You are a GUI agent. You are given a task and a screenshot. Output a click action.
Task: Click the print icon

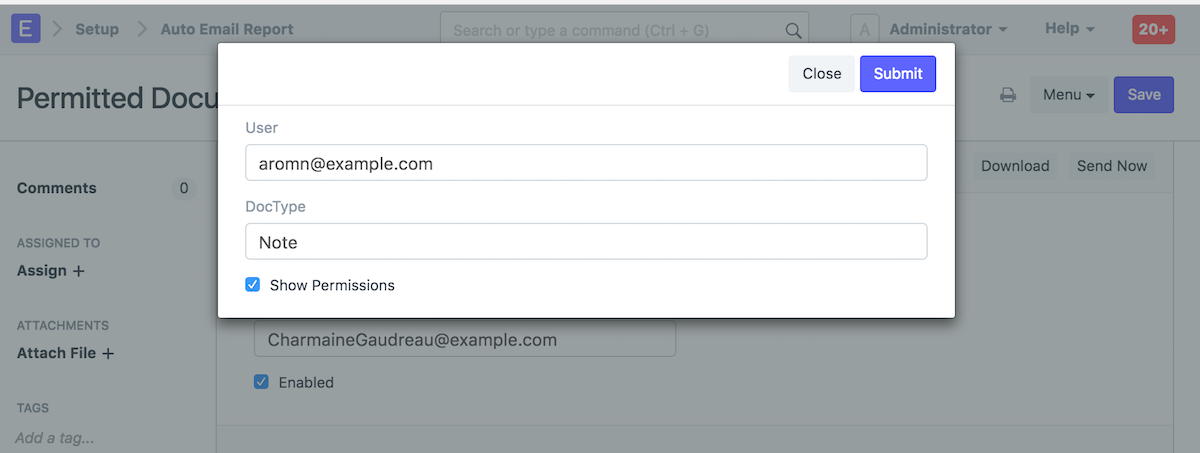[x=1008, y=95]
